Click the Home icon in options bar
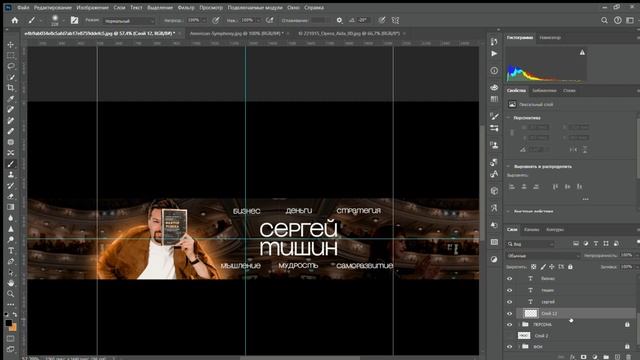 [x=15, y=20]
